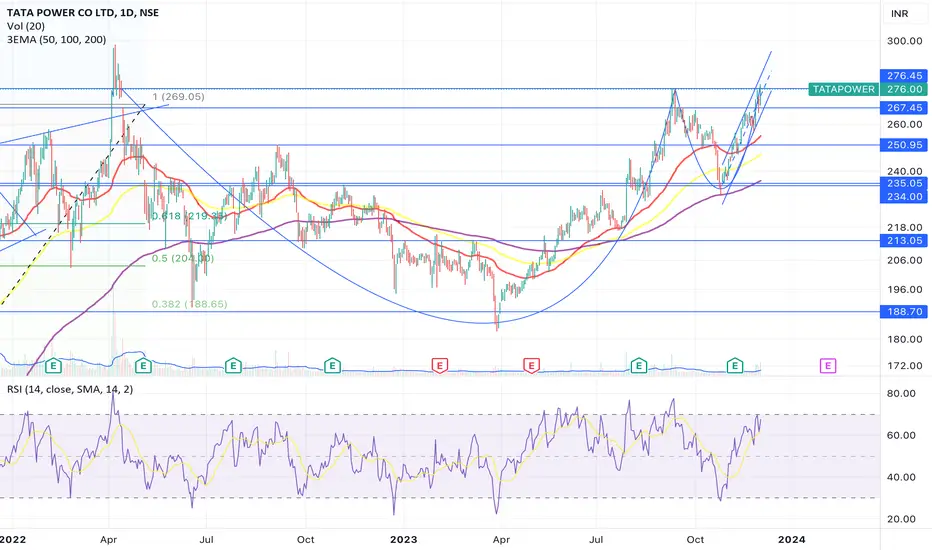This screenshot has height=550, width=932.
Task: Open the red E earnings marker after Apr 2023
Action: pos(531,365)
